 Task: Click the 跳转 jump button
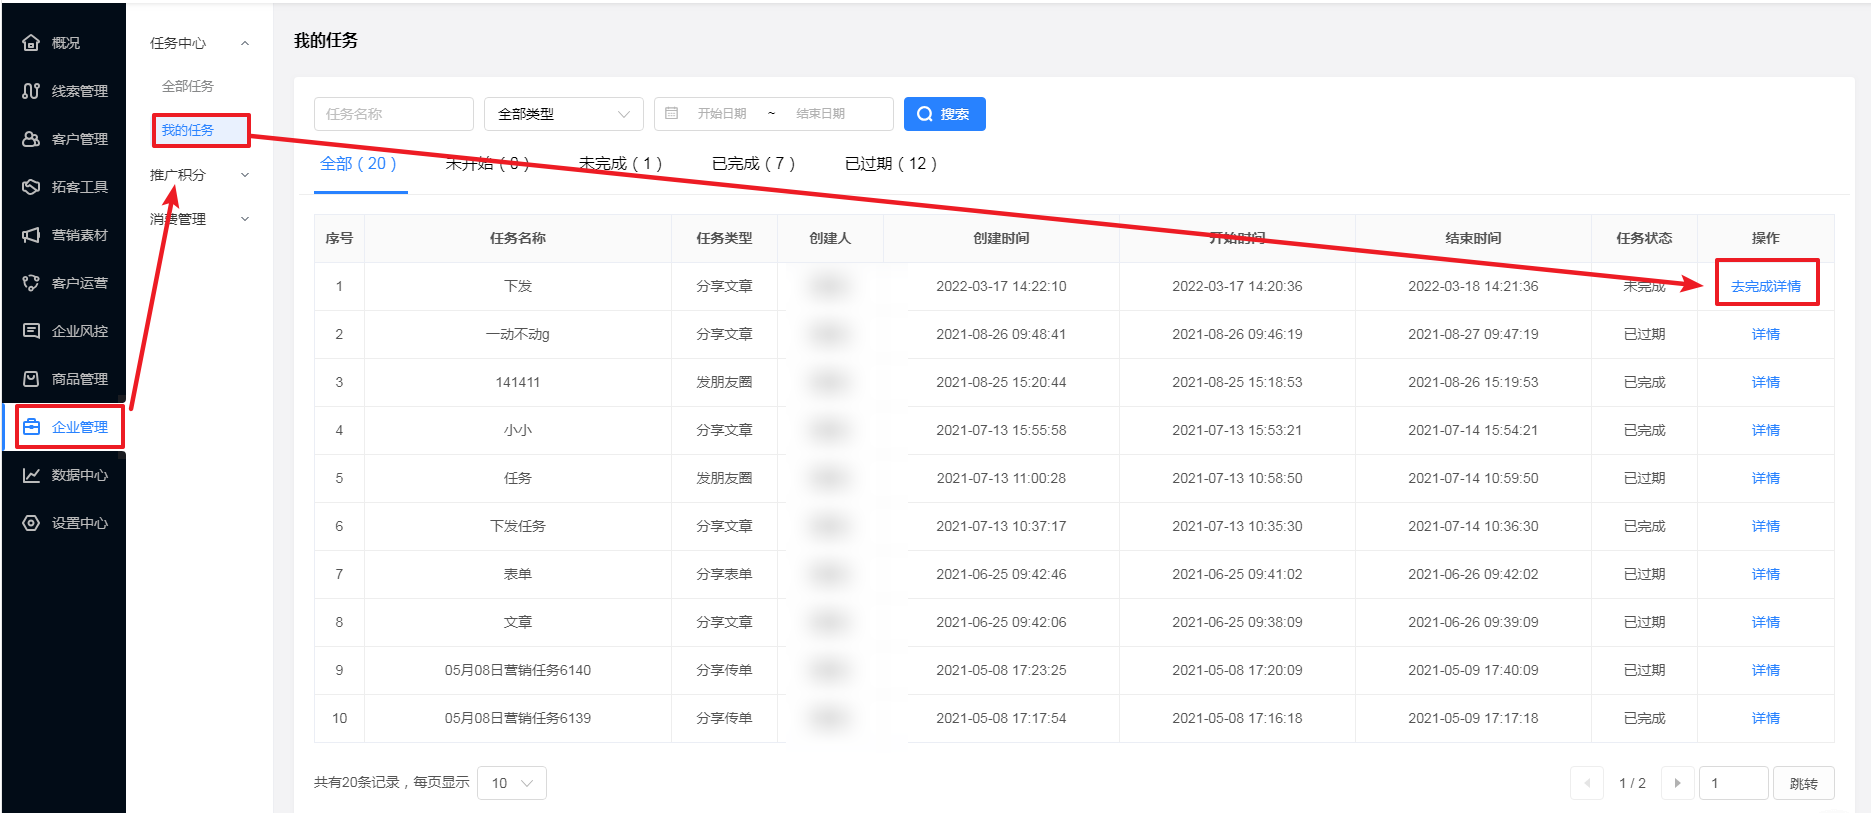1804,783
